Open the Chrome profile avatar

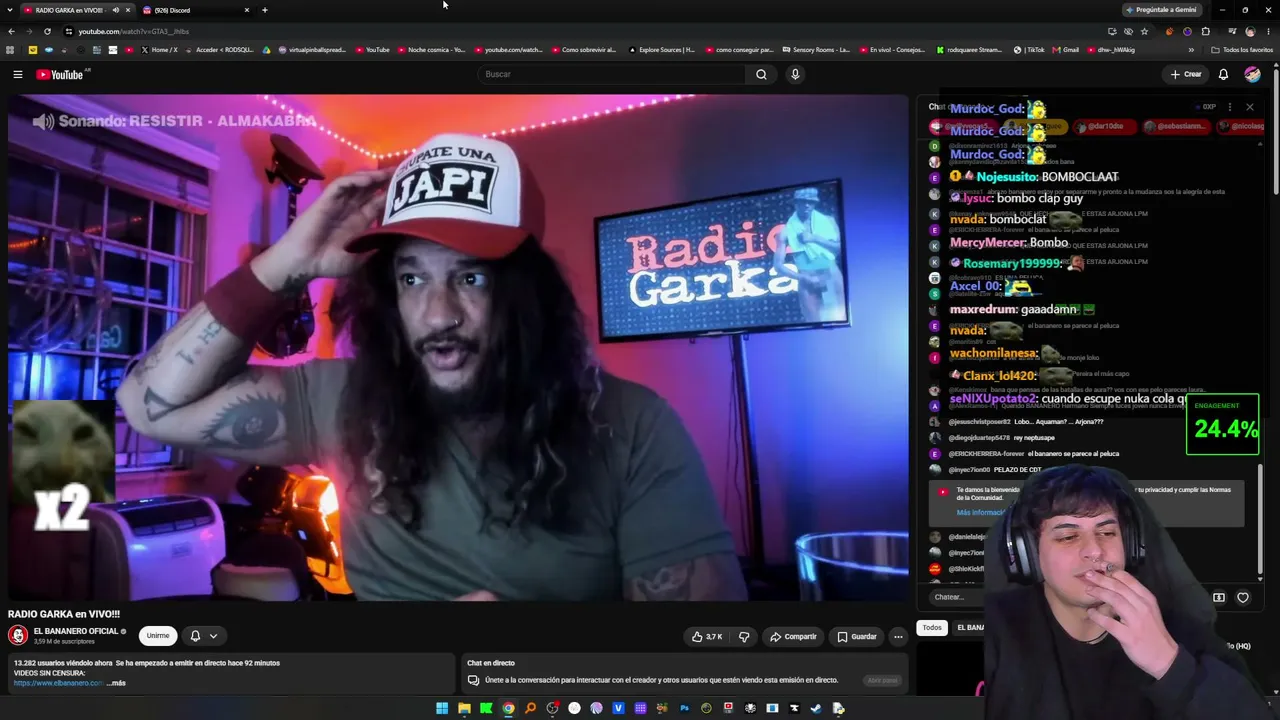(x=1250, y=31)
